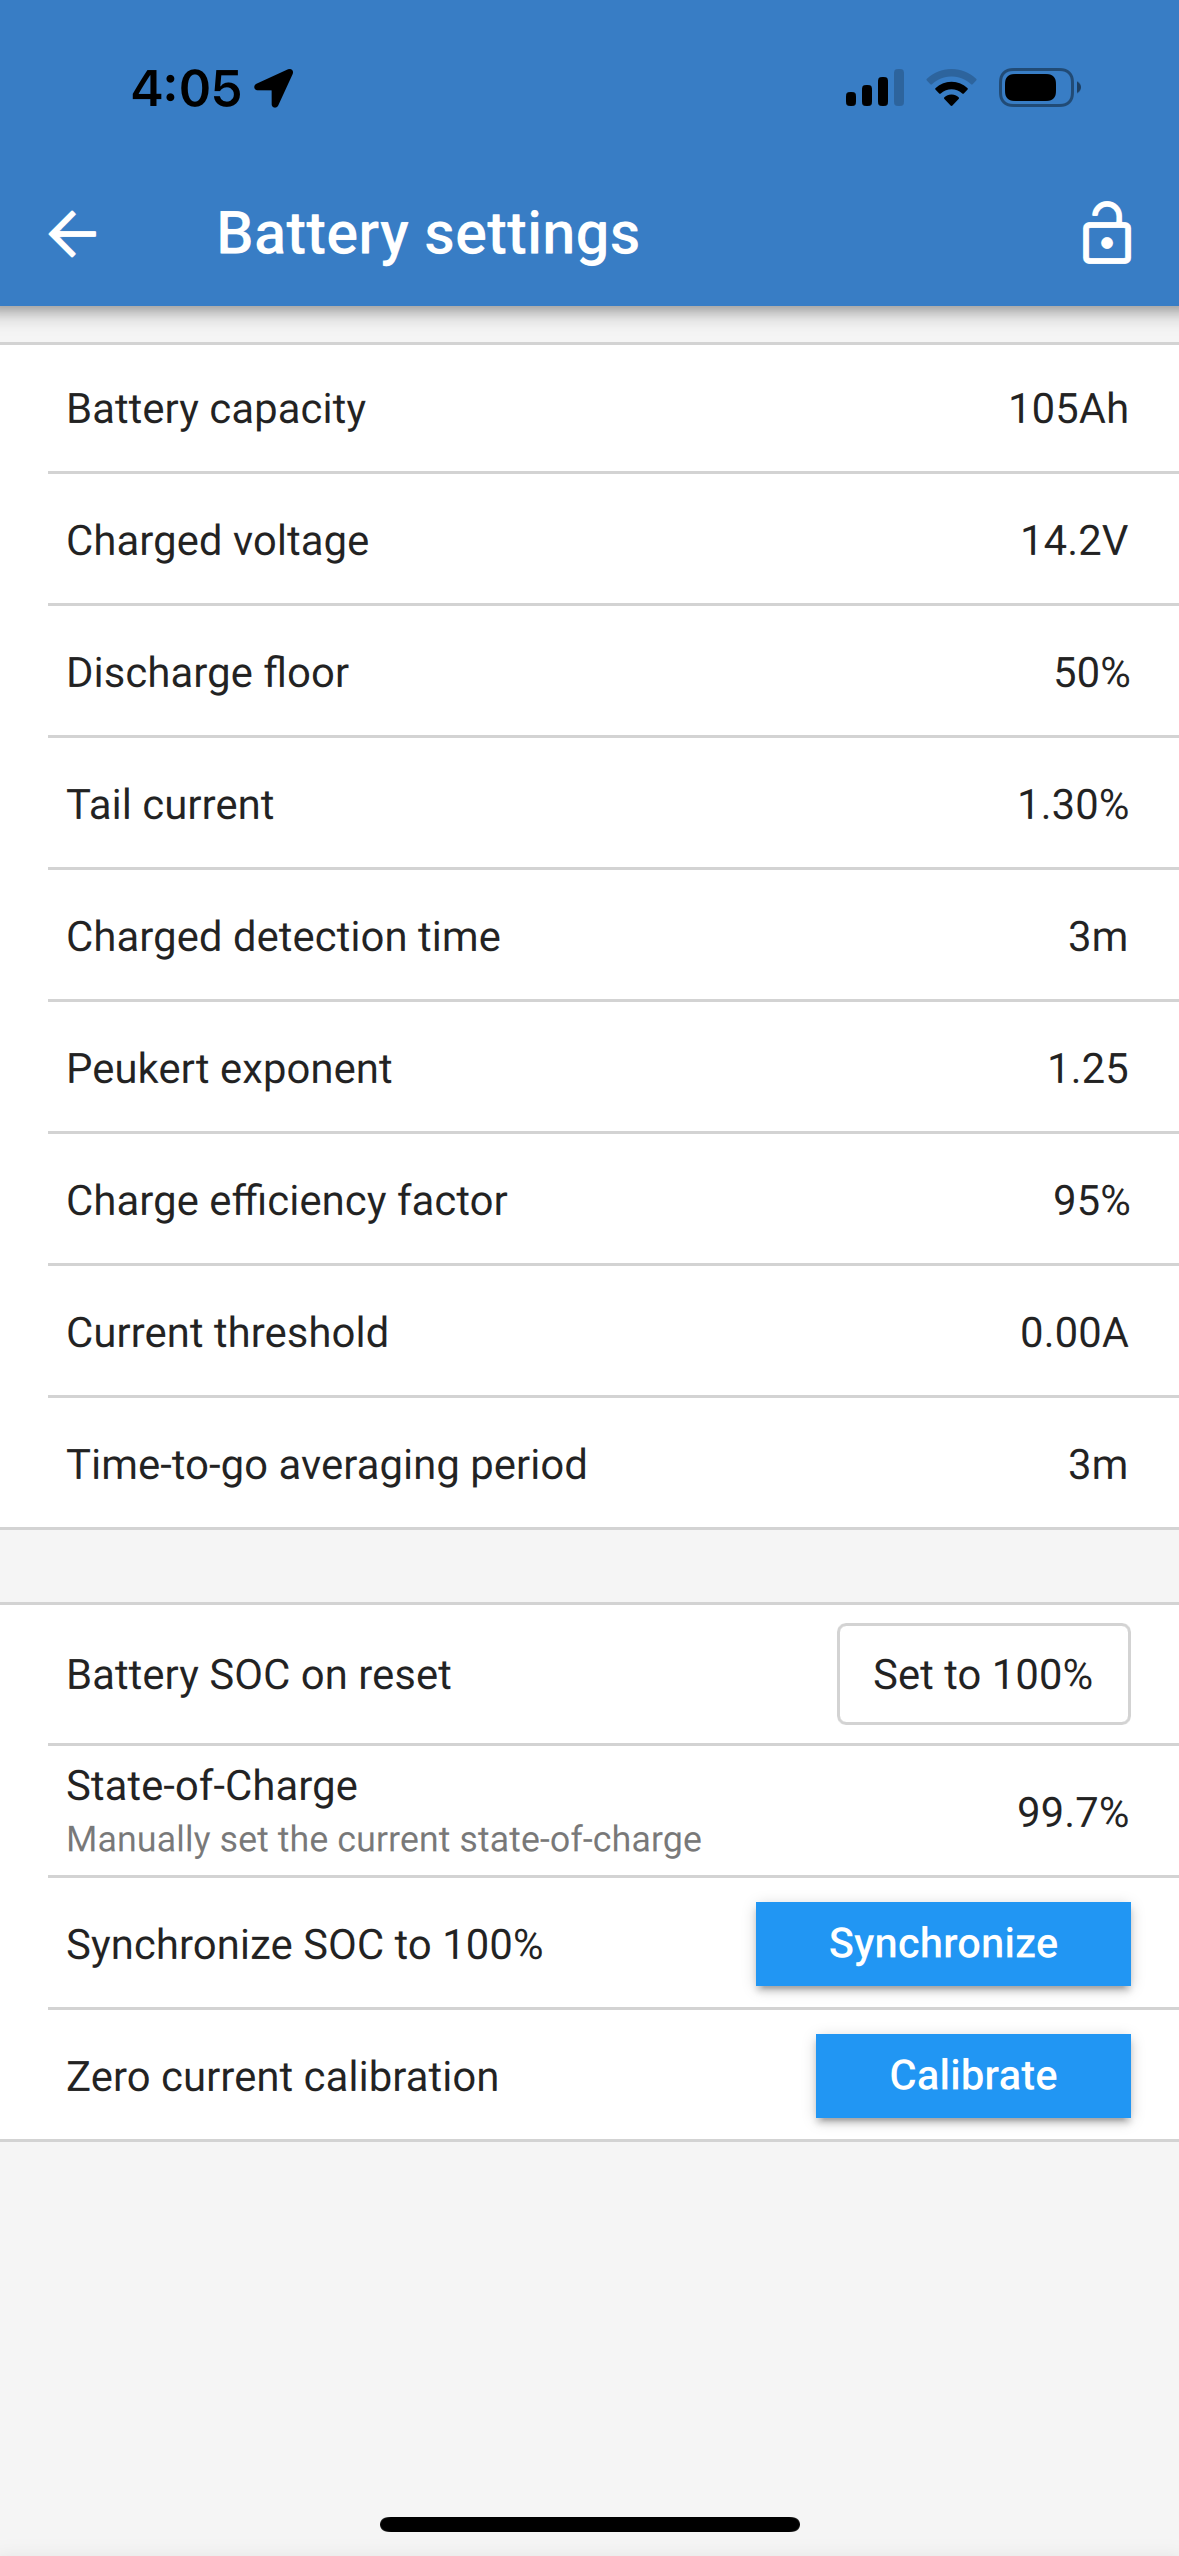
Task: Tap the cellular signal bars icon
Action: click(x=874, y=89)
